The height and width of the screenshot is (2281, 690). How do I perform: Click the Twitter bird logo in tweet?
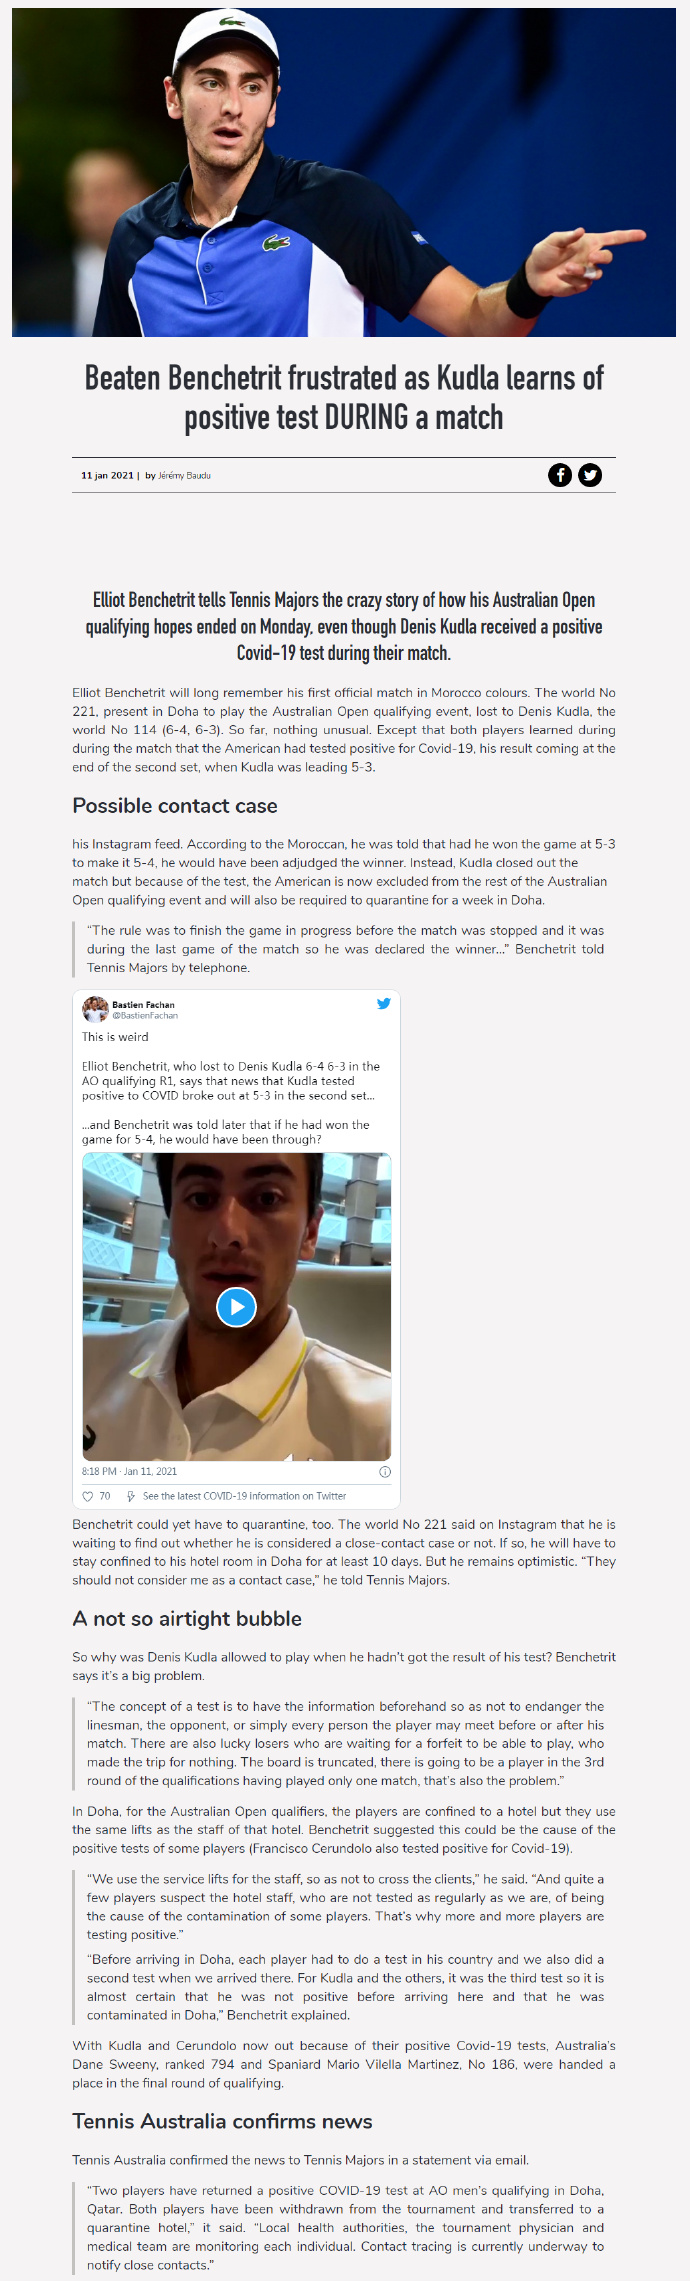point(383,1004)
